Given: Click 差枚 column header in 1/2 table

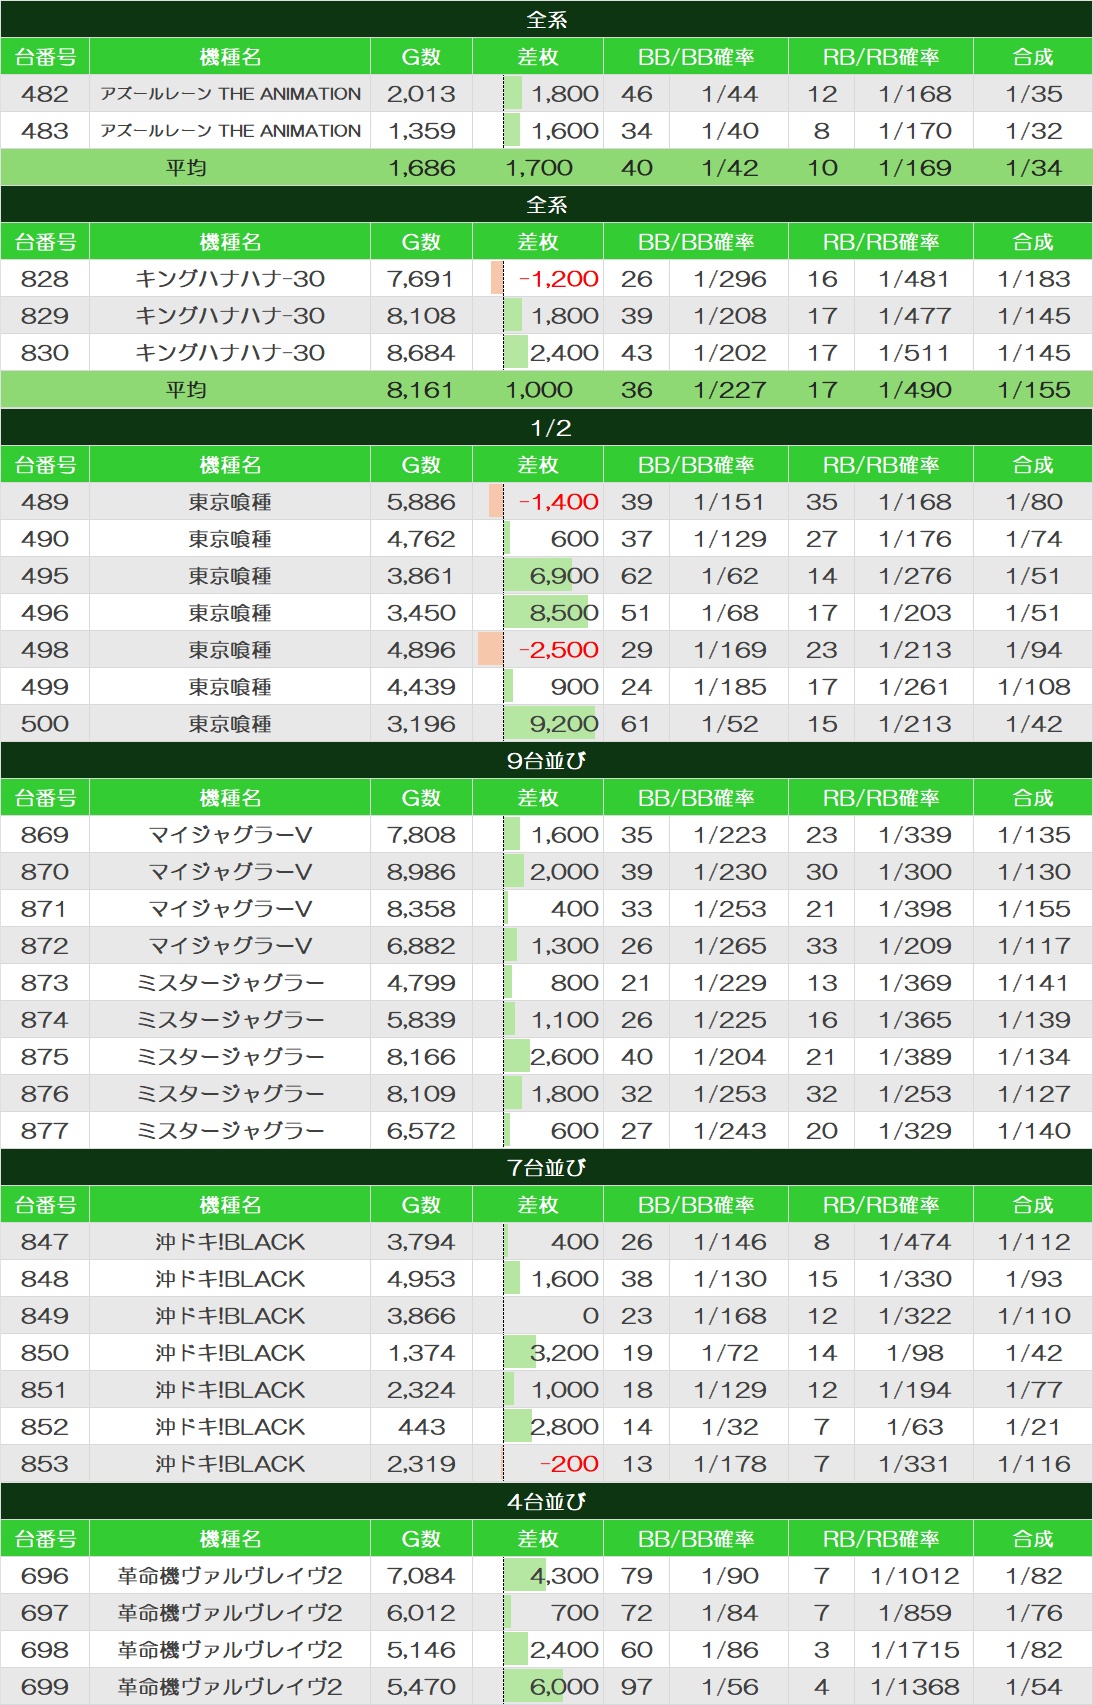Looking at the screenshot, I should 538,465.
